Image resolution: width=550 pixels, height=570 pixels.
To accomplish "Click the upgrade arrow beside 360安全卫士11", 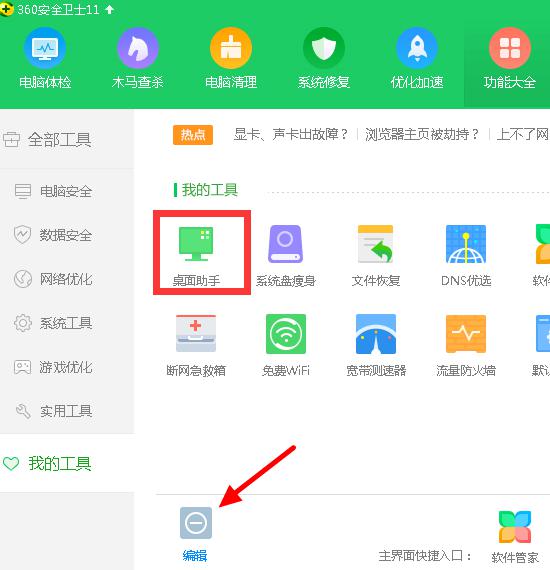I will pyautogui.click(x=109, y=9).
